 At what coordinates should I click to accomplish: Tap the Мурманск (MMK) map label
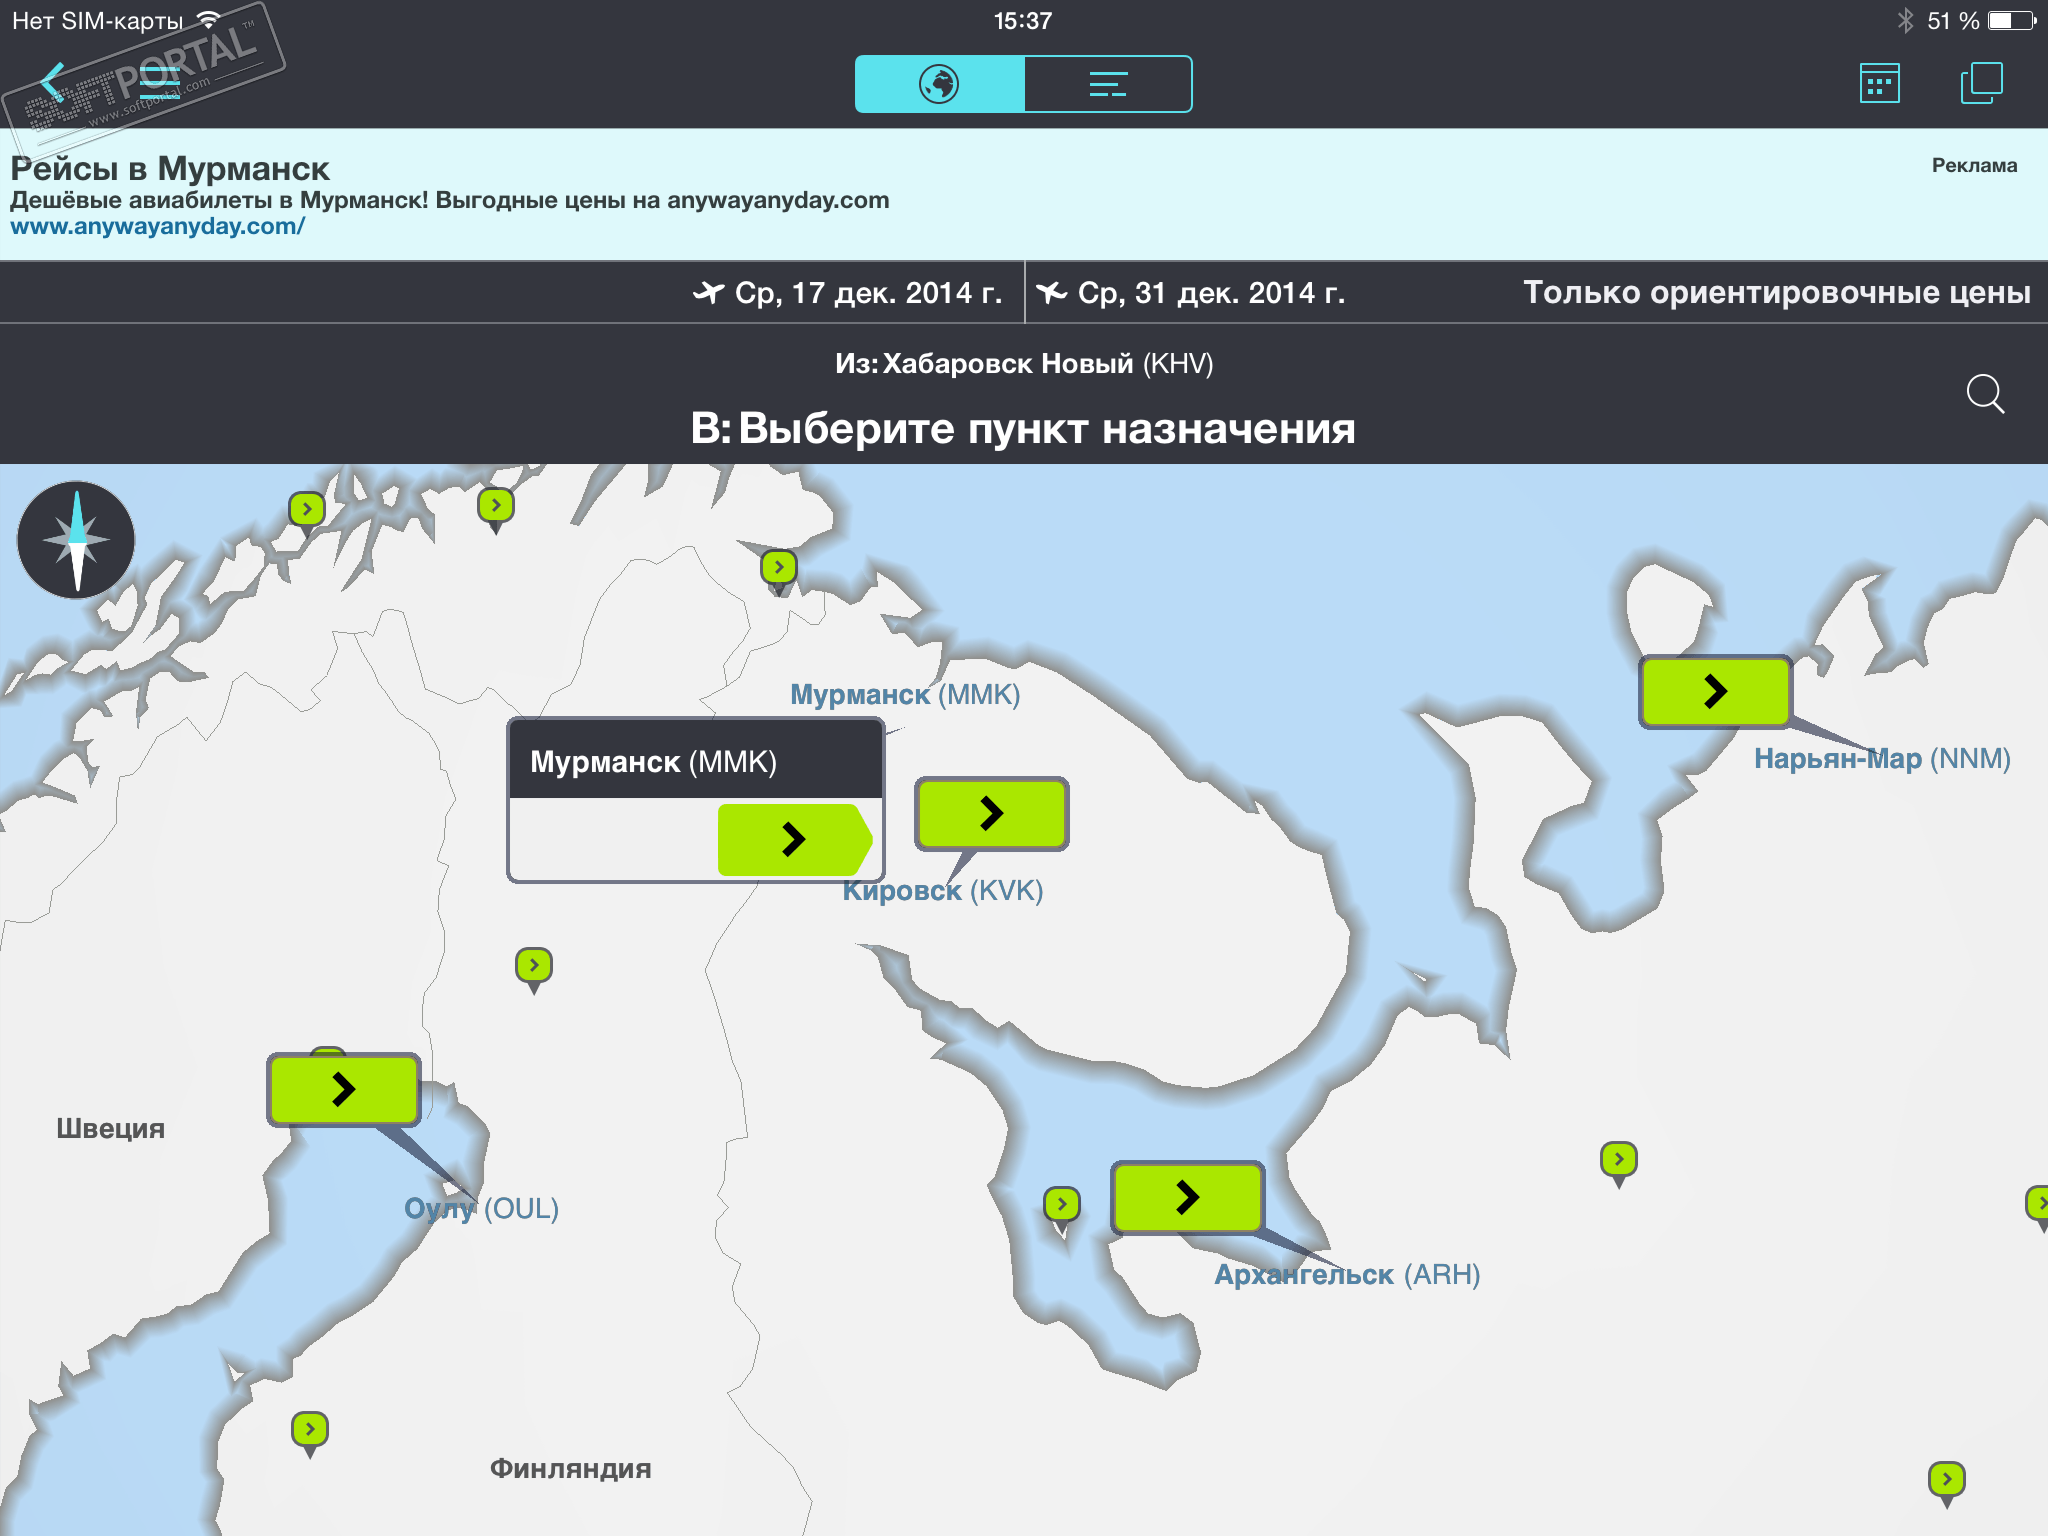tap(904, 695)
